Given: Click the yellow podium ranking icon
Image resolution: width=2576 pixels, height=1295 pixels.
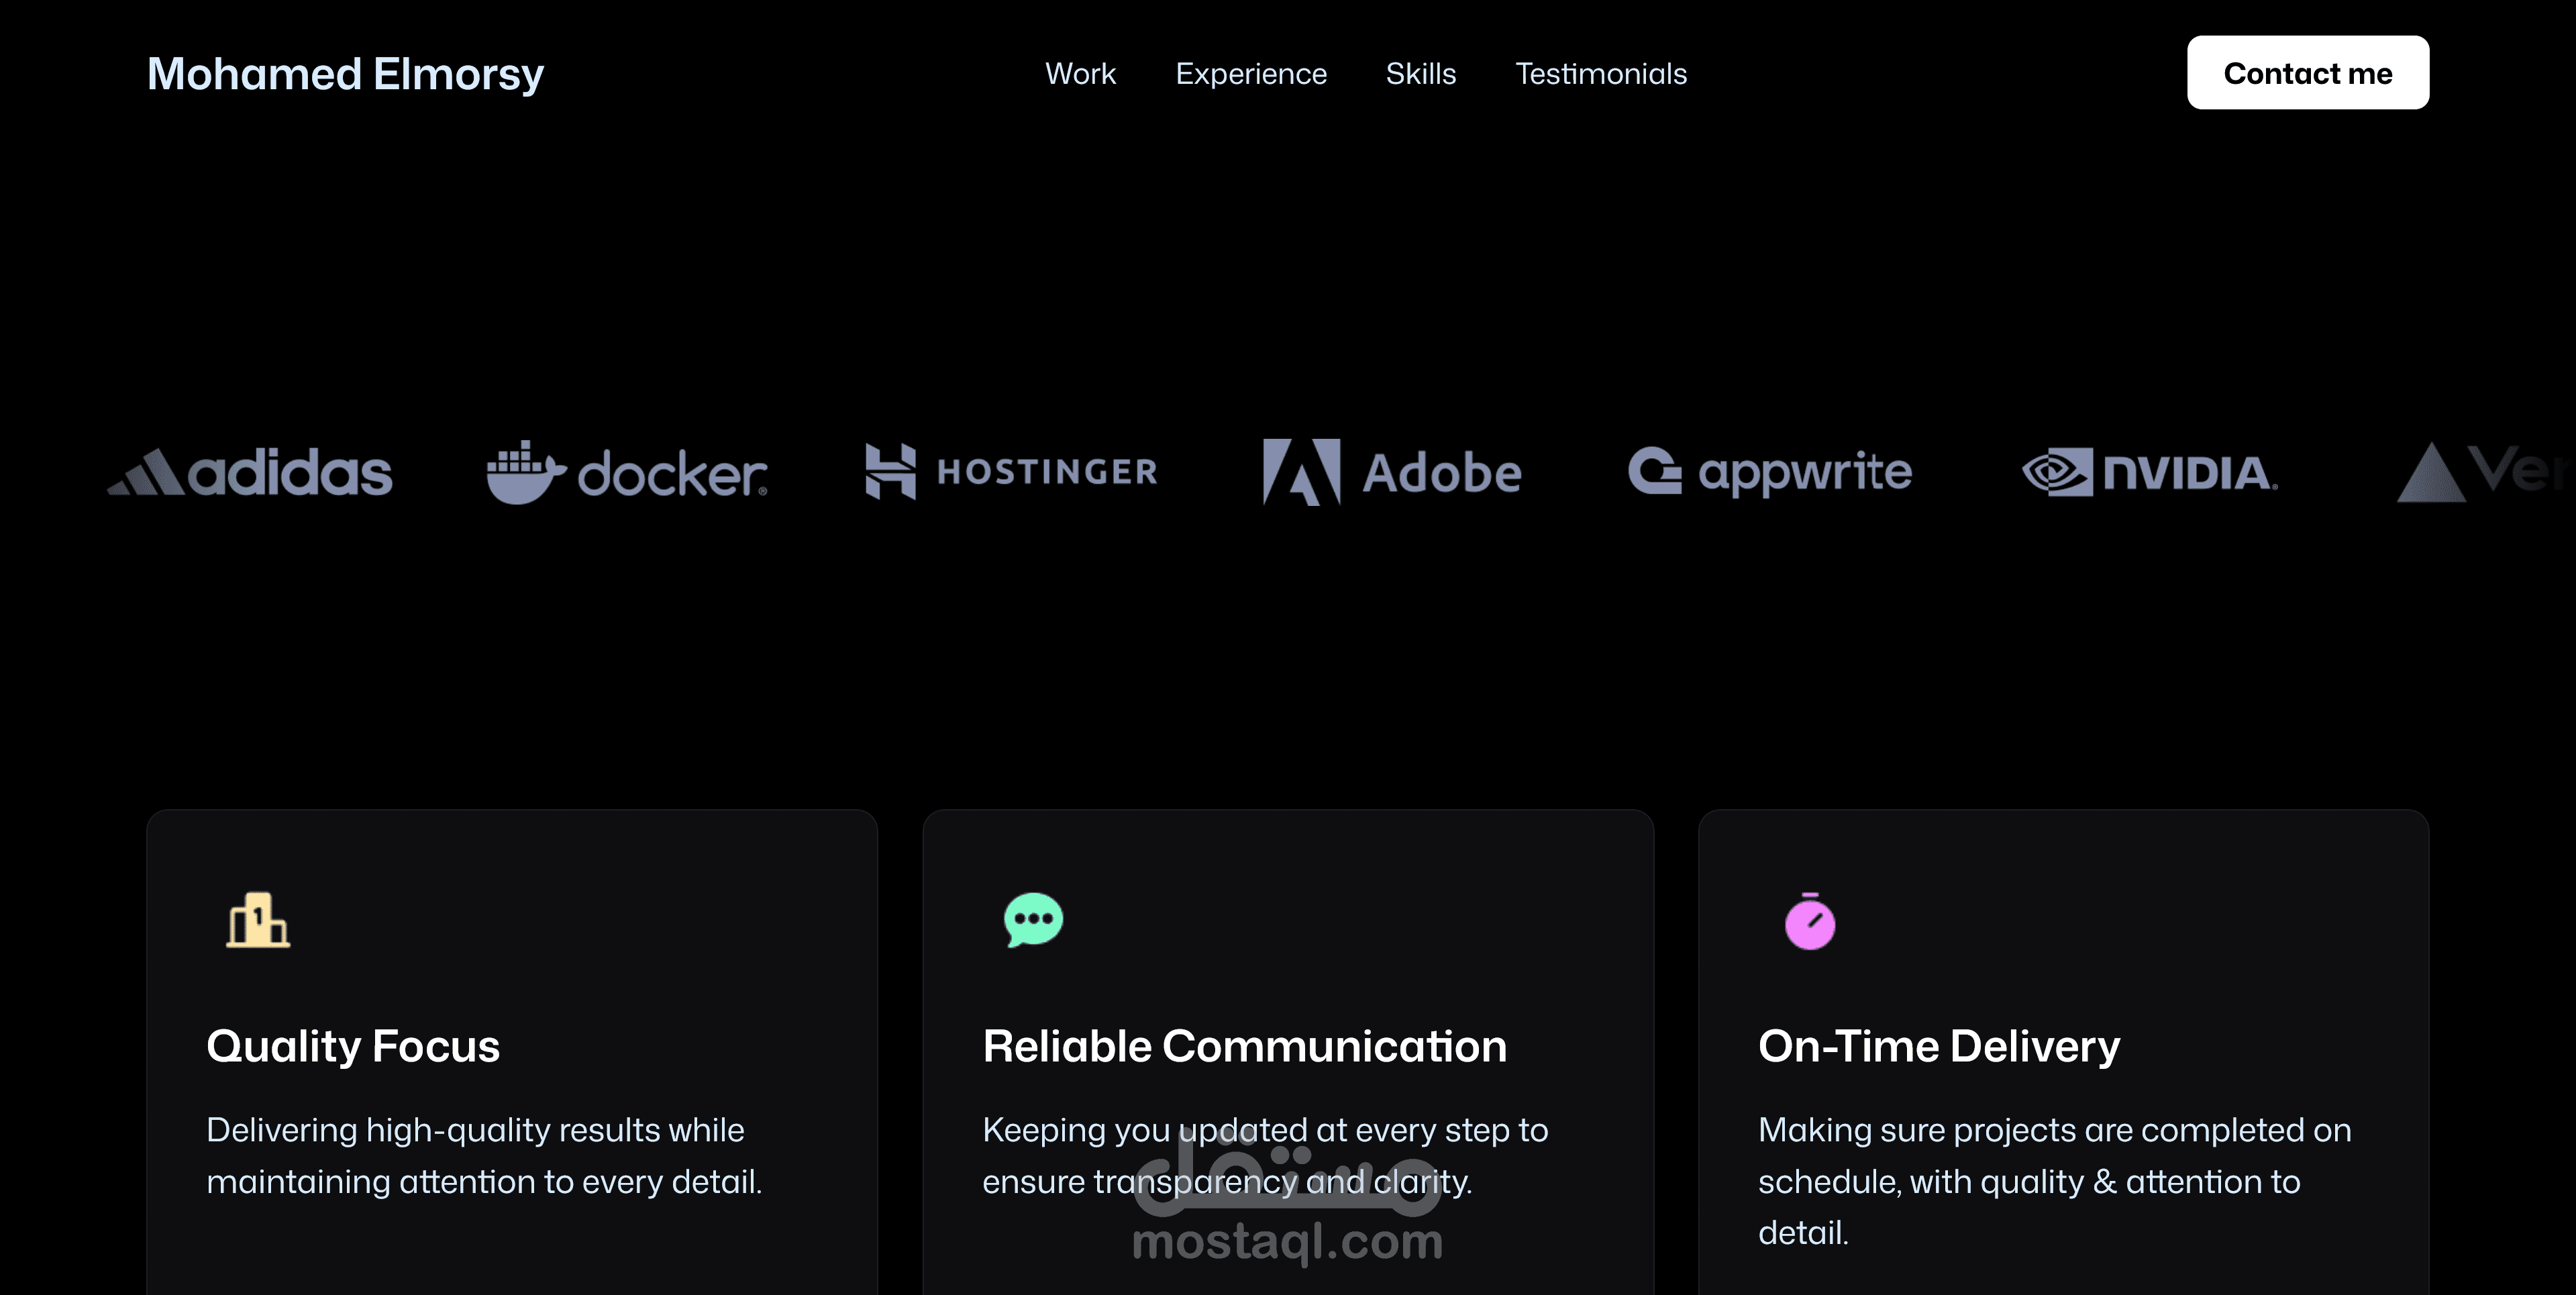Looking at the screenshot, I should coord(258,920).
